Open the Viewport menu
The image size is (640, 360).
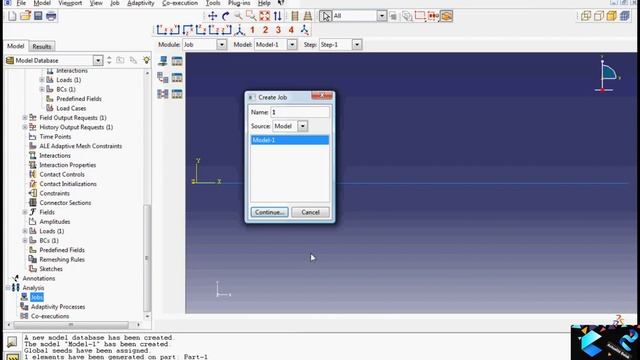click(x=70, y=3)
